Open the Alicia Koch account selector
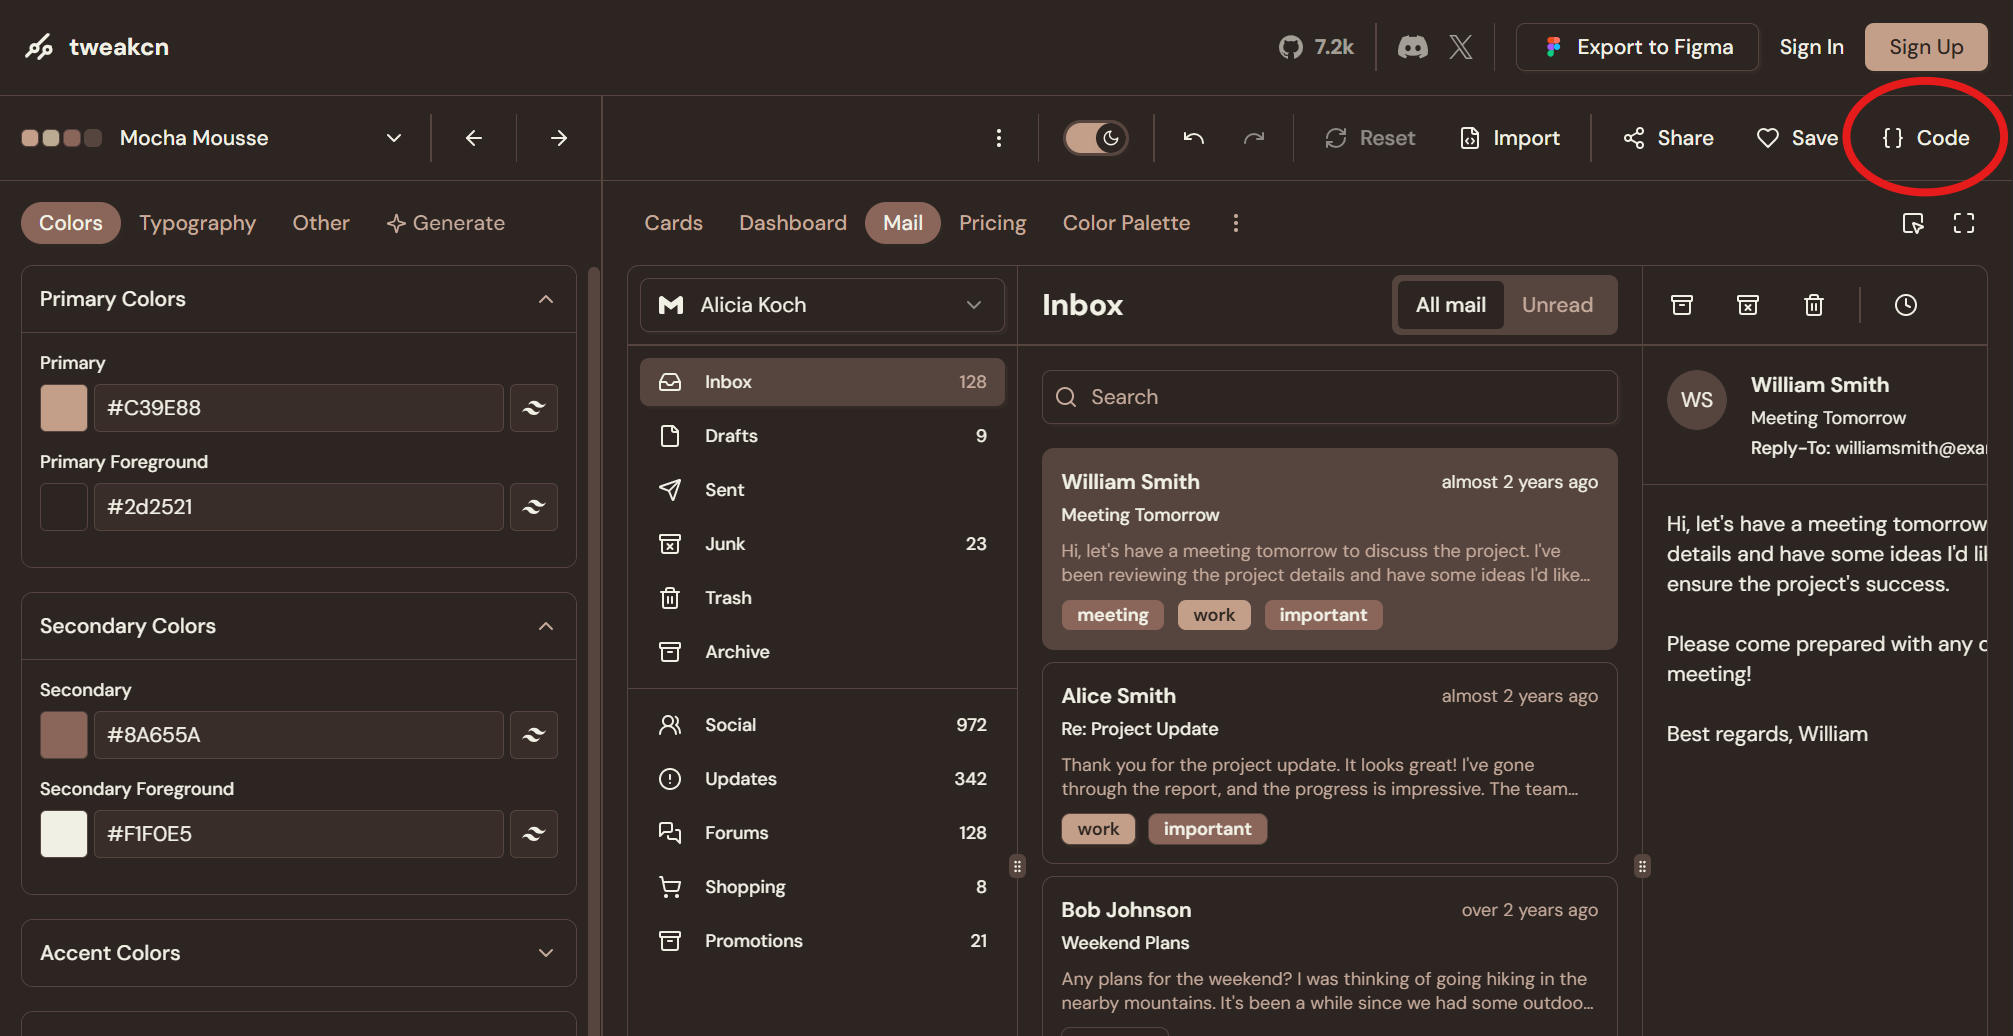2013x1036 pixels. pos(822,305)
